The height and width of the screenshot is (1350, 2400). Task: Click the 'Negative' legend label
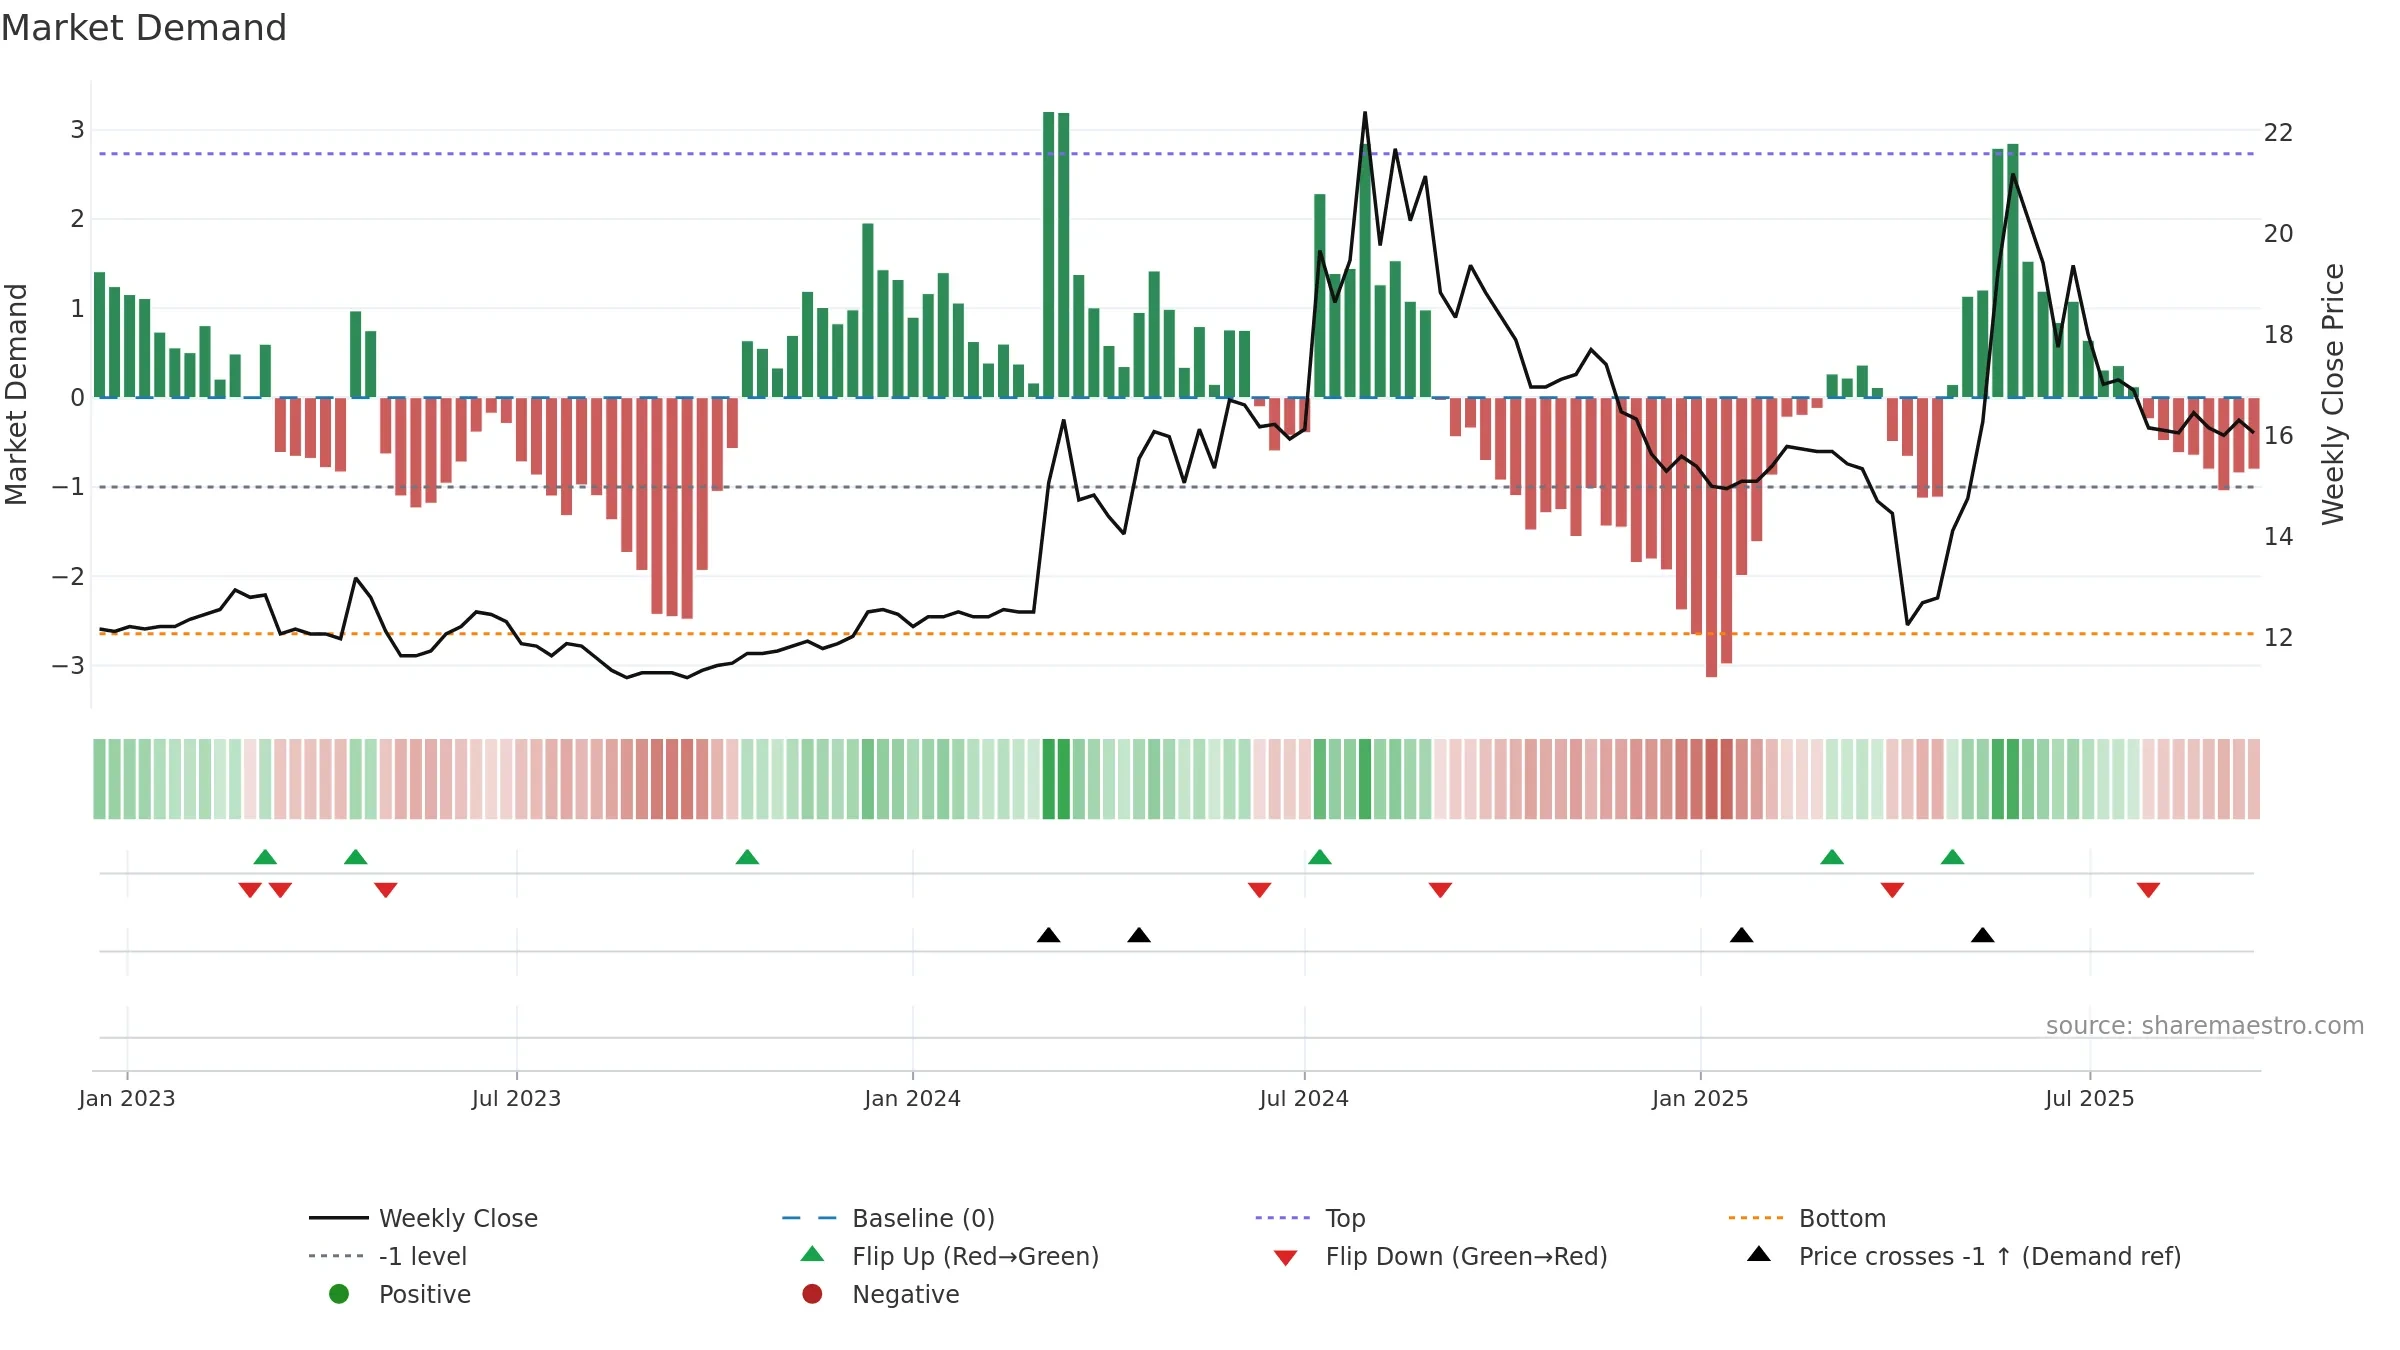[x=906, y=1294]
